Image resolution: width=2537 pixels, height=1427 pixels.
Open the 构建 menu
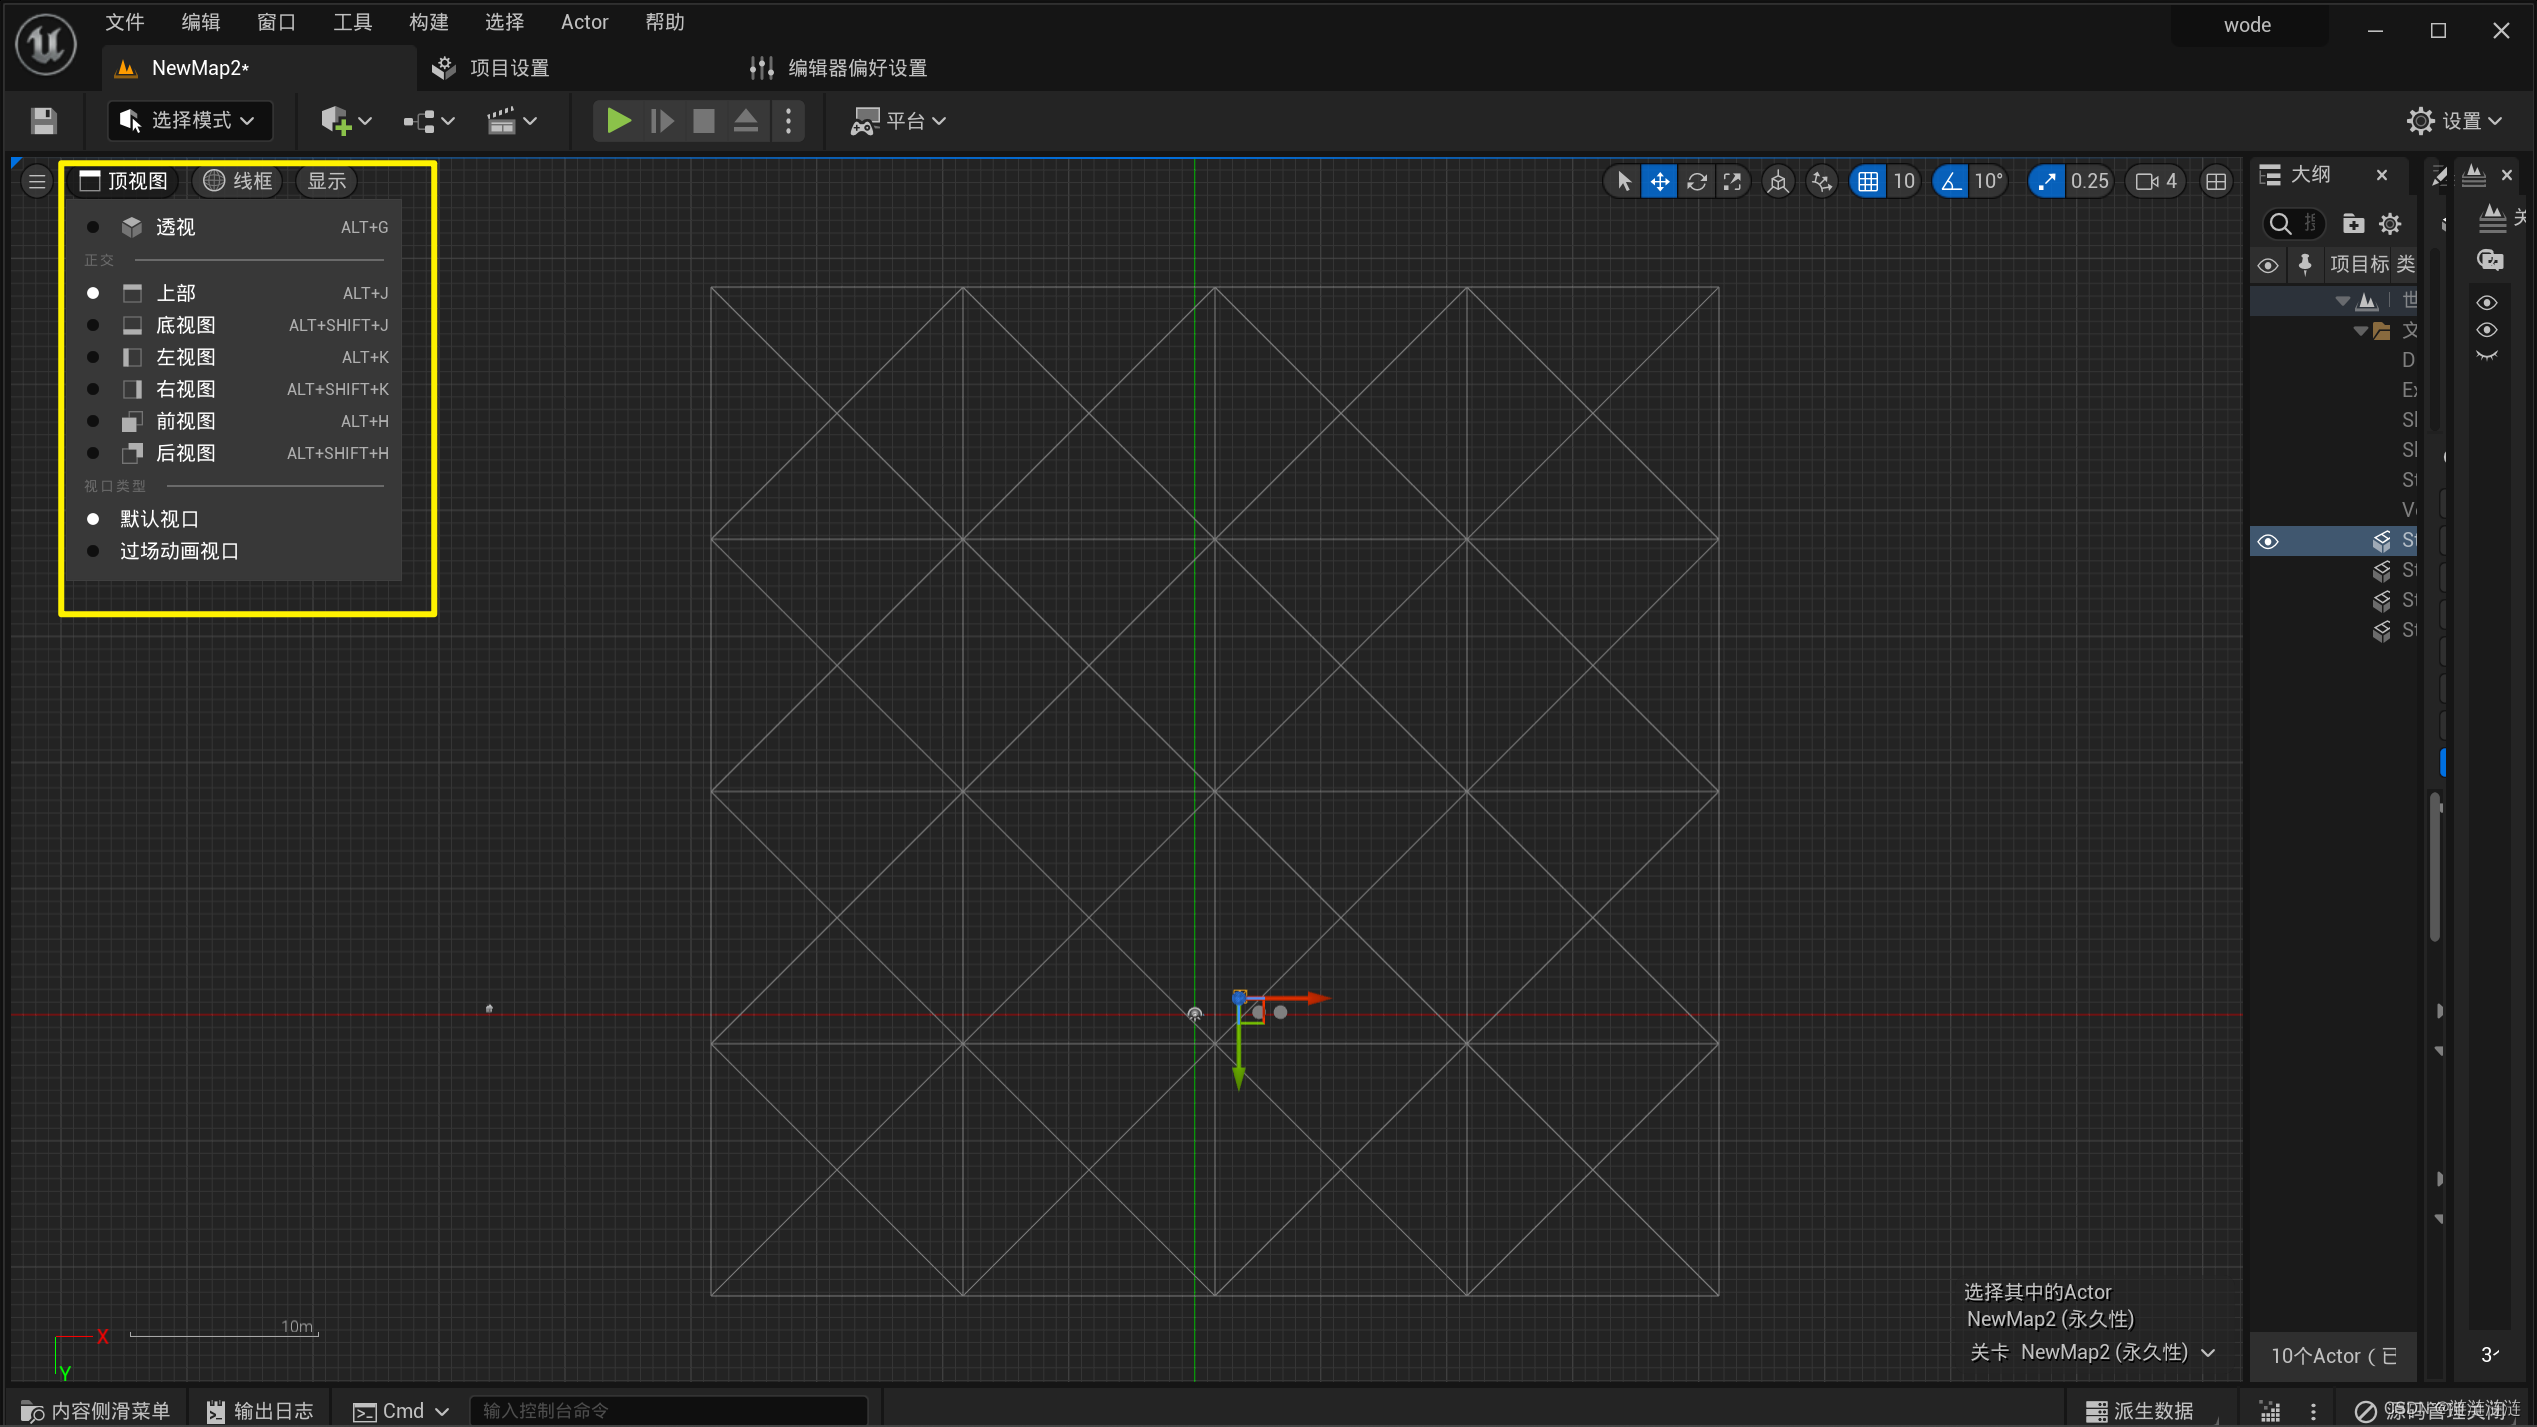click(429, 22)
